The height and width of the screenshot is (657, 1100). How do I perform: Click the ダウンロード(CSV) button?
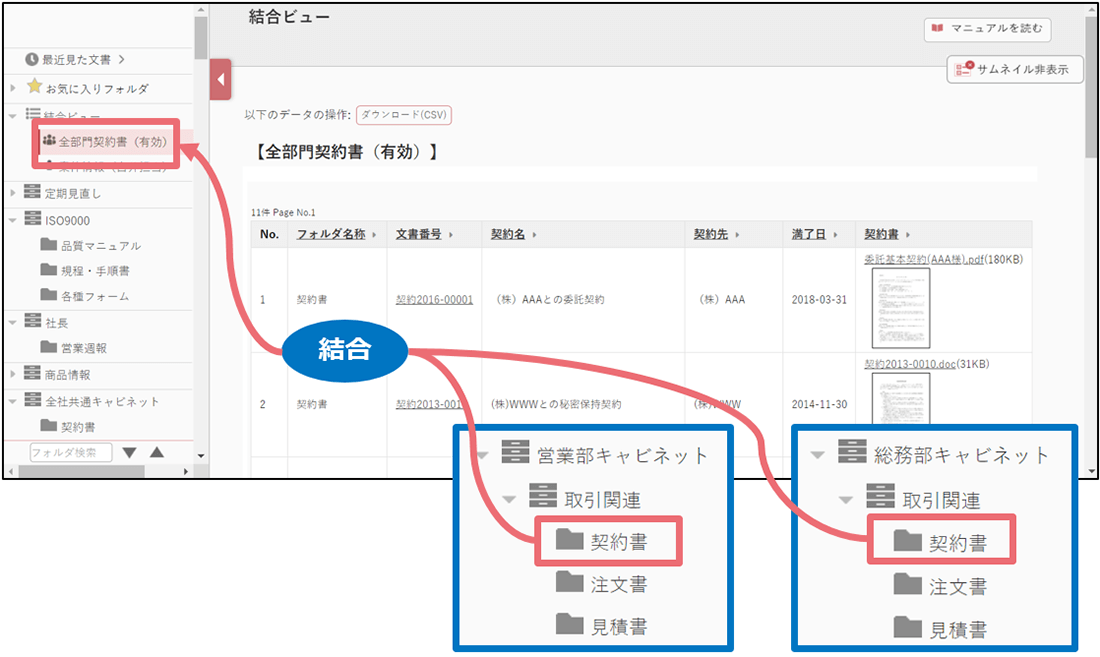tap(404, 115)
